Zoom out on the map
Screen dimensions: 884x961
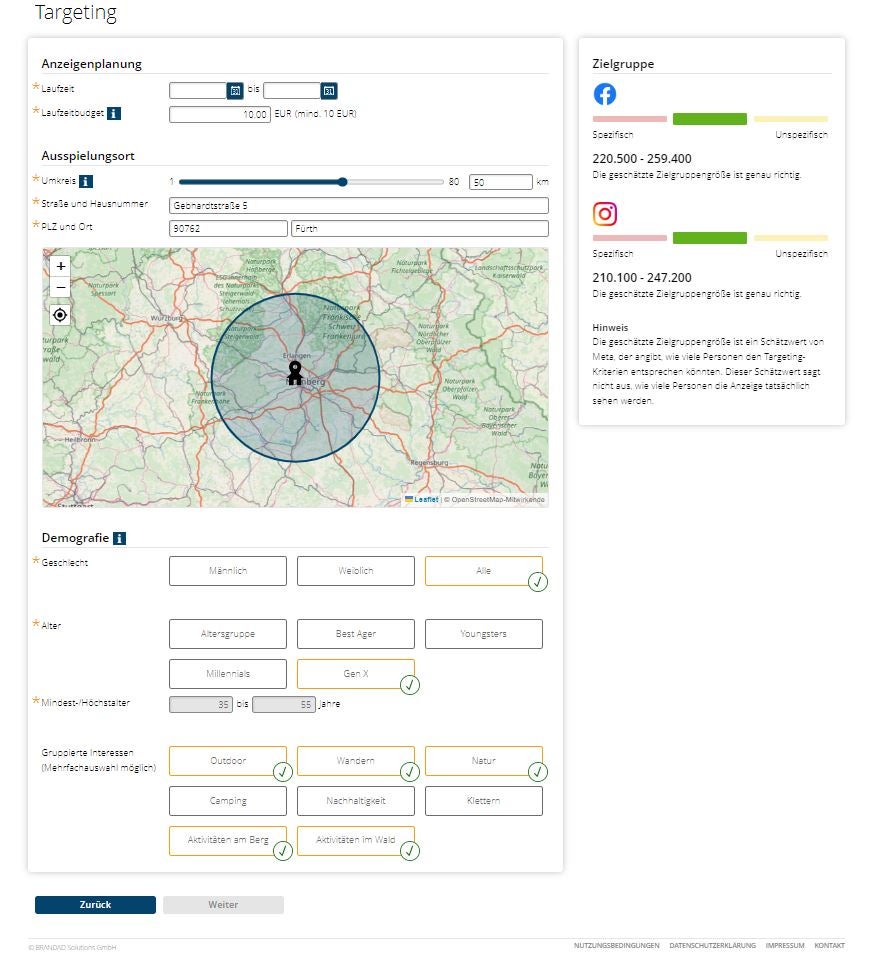60,287
